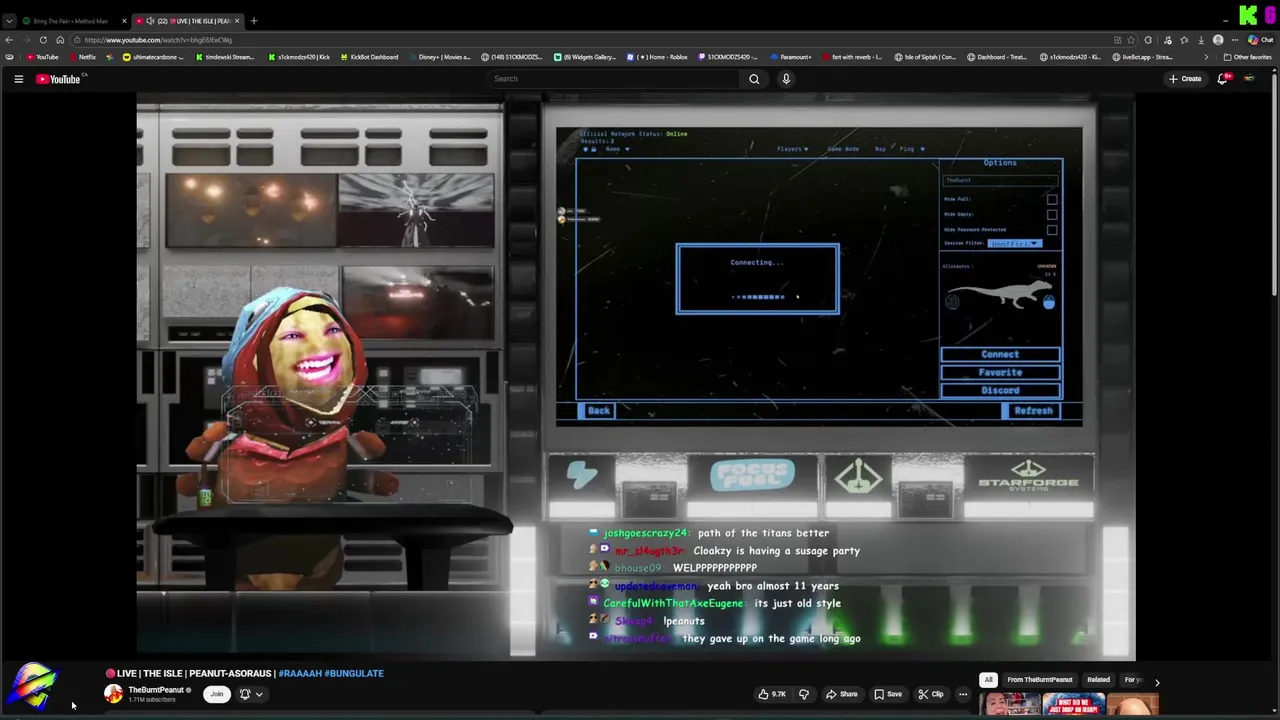The height and width of the screenshot is (720, 1280).
Task: Click Favorite in the game screen
Action: pyautogui.click(x=1000, y=372)
